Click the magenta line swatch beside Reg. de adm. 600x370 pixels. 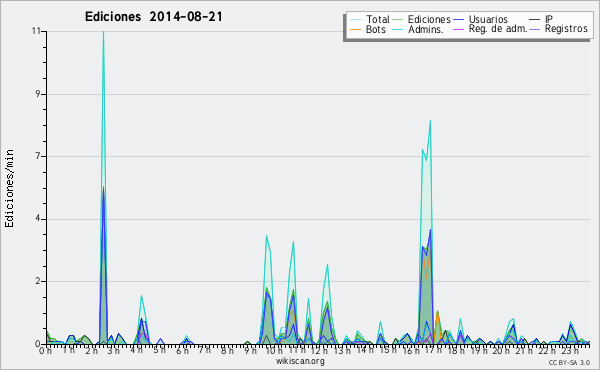point(458,29)
